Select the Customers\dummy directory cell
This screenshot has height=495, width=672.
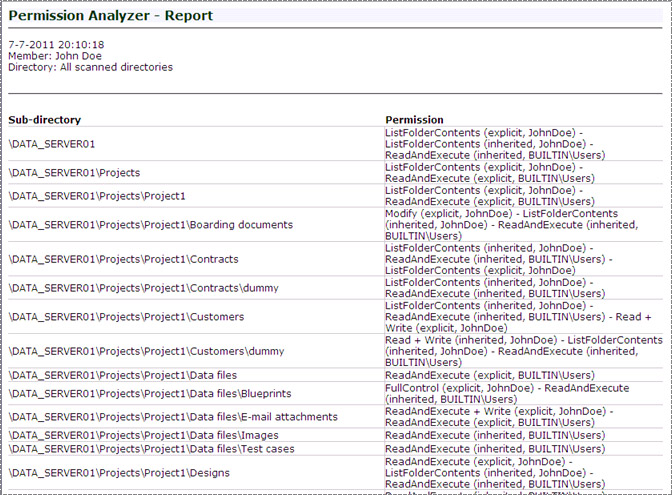point(196,351)
